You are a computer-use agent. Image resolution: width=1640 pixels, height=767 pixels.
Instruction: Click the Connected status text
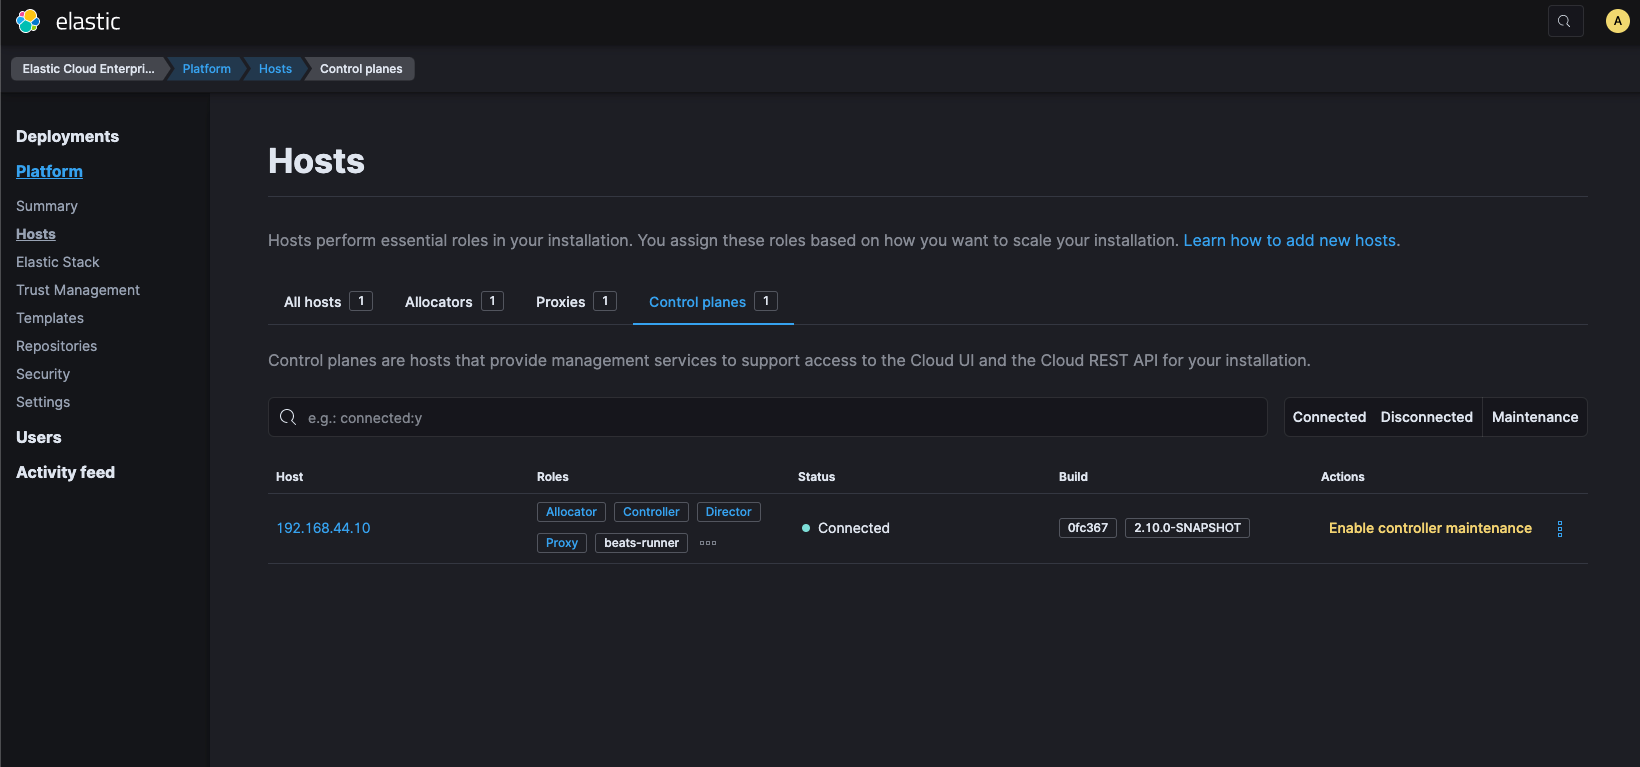(853, 528)
